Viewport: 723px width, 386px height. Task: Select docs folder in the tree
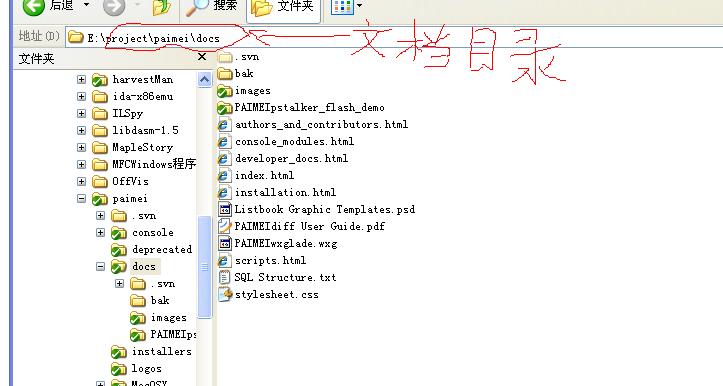click(144, 267)
